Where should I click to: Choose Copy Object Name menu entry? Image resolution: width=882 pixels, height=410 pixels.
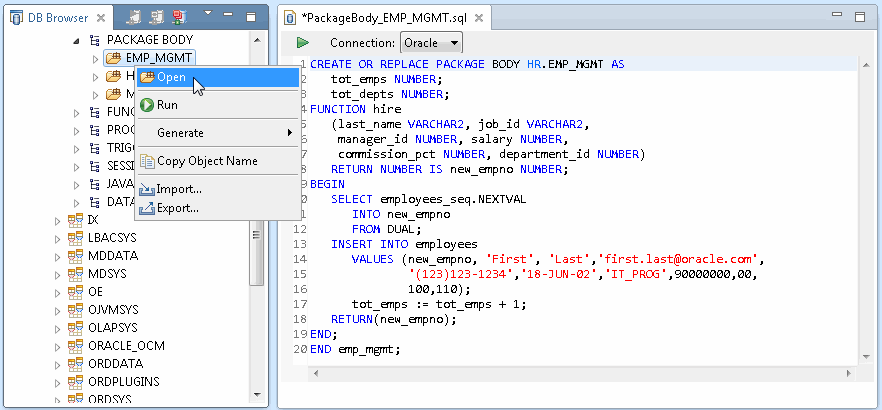(207, 161)
